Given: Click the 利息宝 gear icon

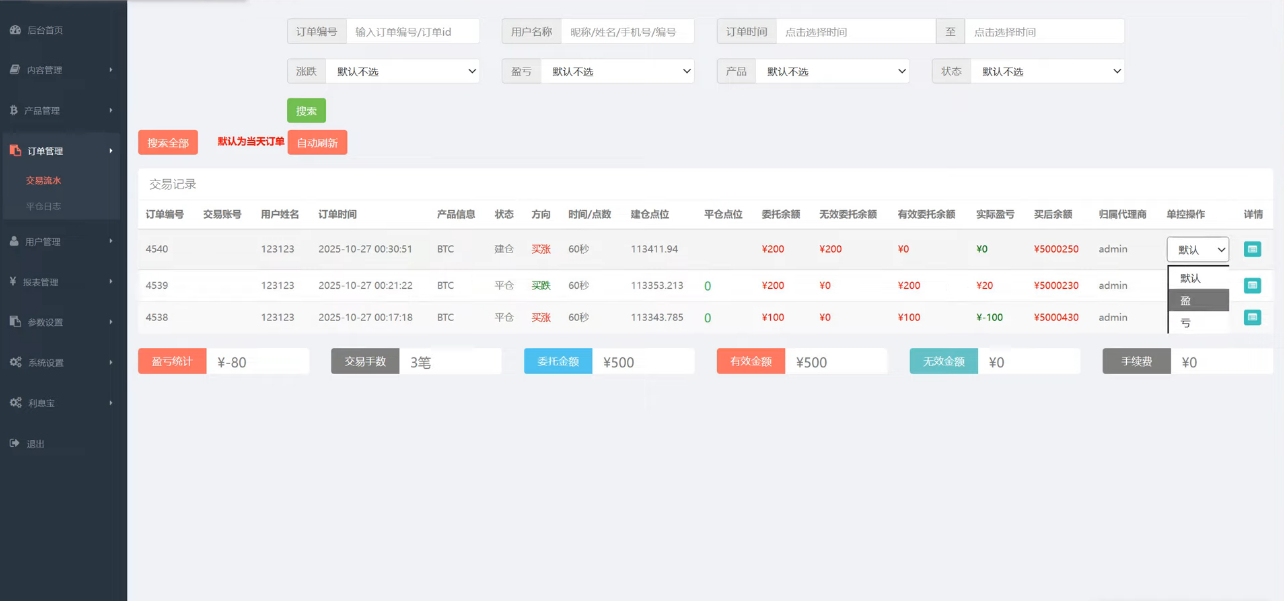Looking at the screenshot, I should [x=14, y=403].
